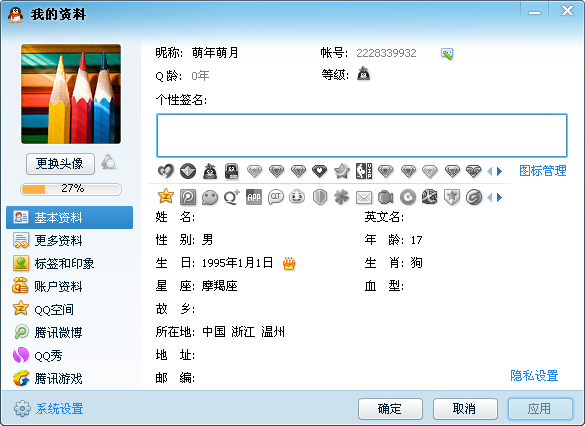585x426 pixels.
Task: Click the penguin card icon in services row
Action: point(232,171)
